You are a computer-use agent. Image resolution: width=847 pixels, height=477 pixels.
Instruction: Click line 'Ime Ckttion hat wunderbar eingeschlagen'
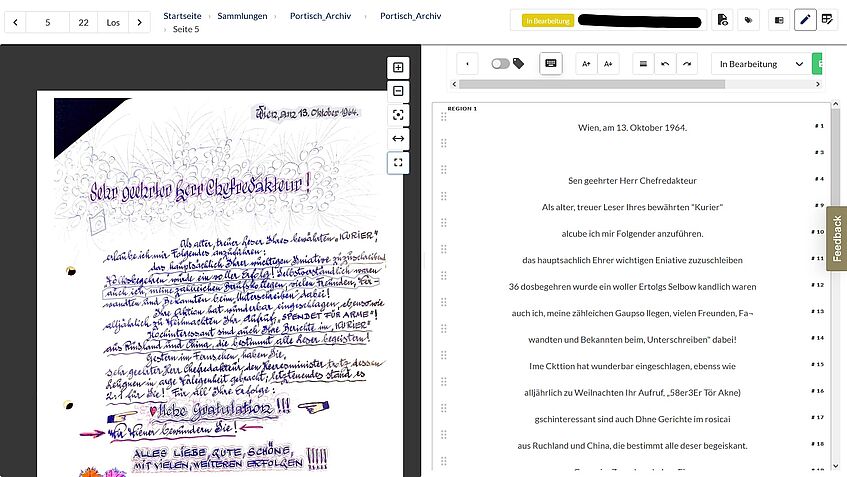pyautogui.click(x=632, y=366)
